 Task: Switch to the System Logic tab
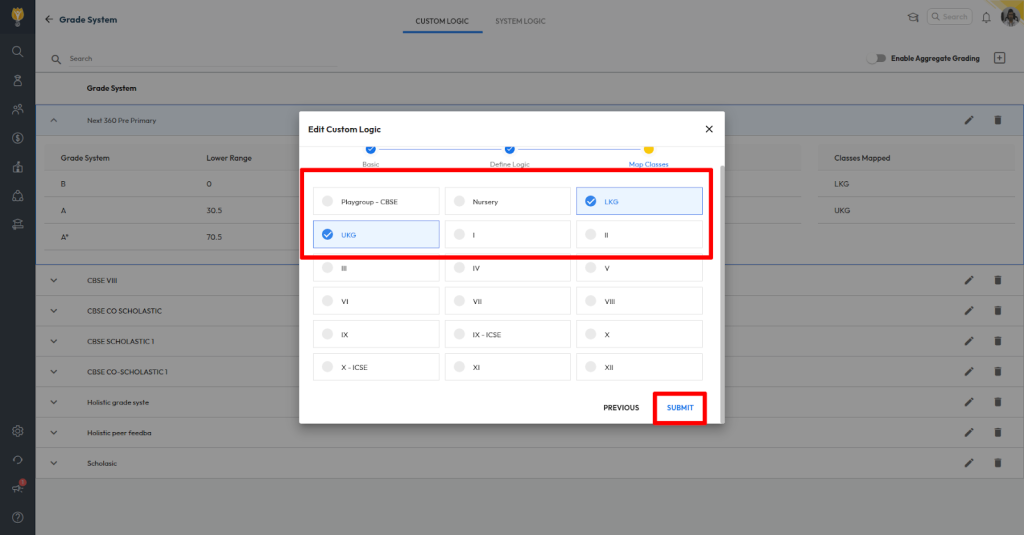[520, 20]
